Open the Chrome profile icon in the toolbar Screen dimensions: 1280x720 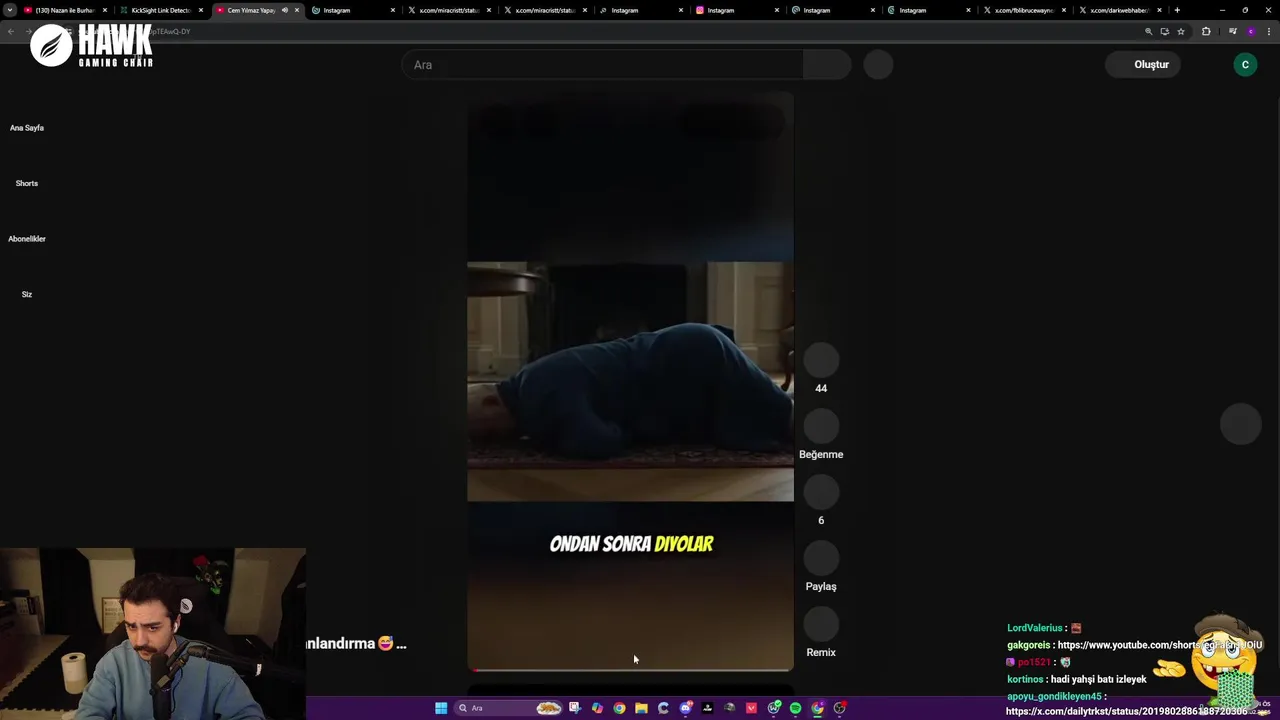1250,32
